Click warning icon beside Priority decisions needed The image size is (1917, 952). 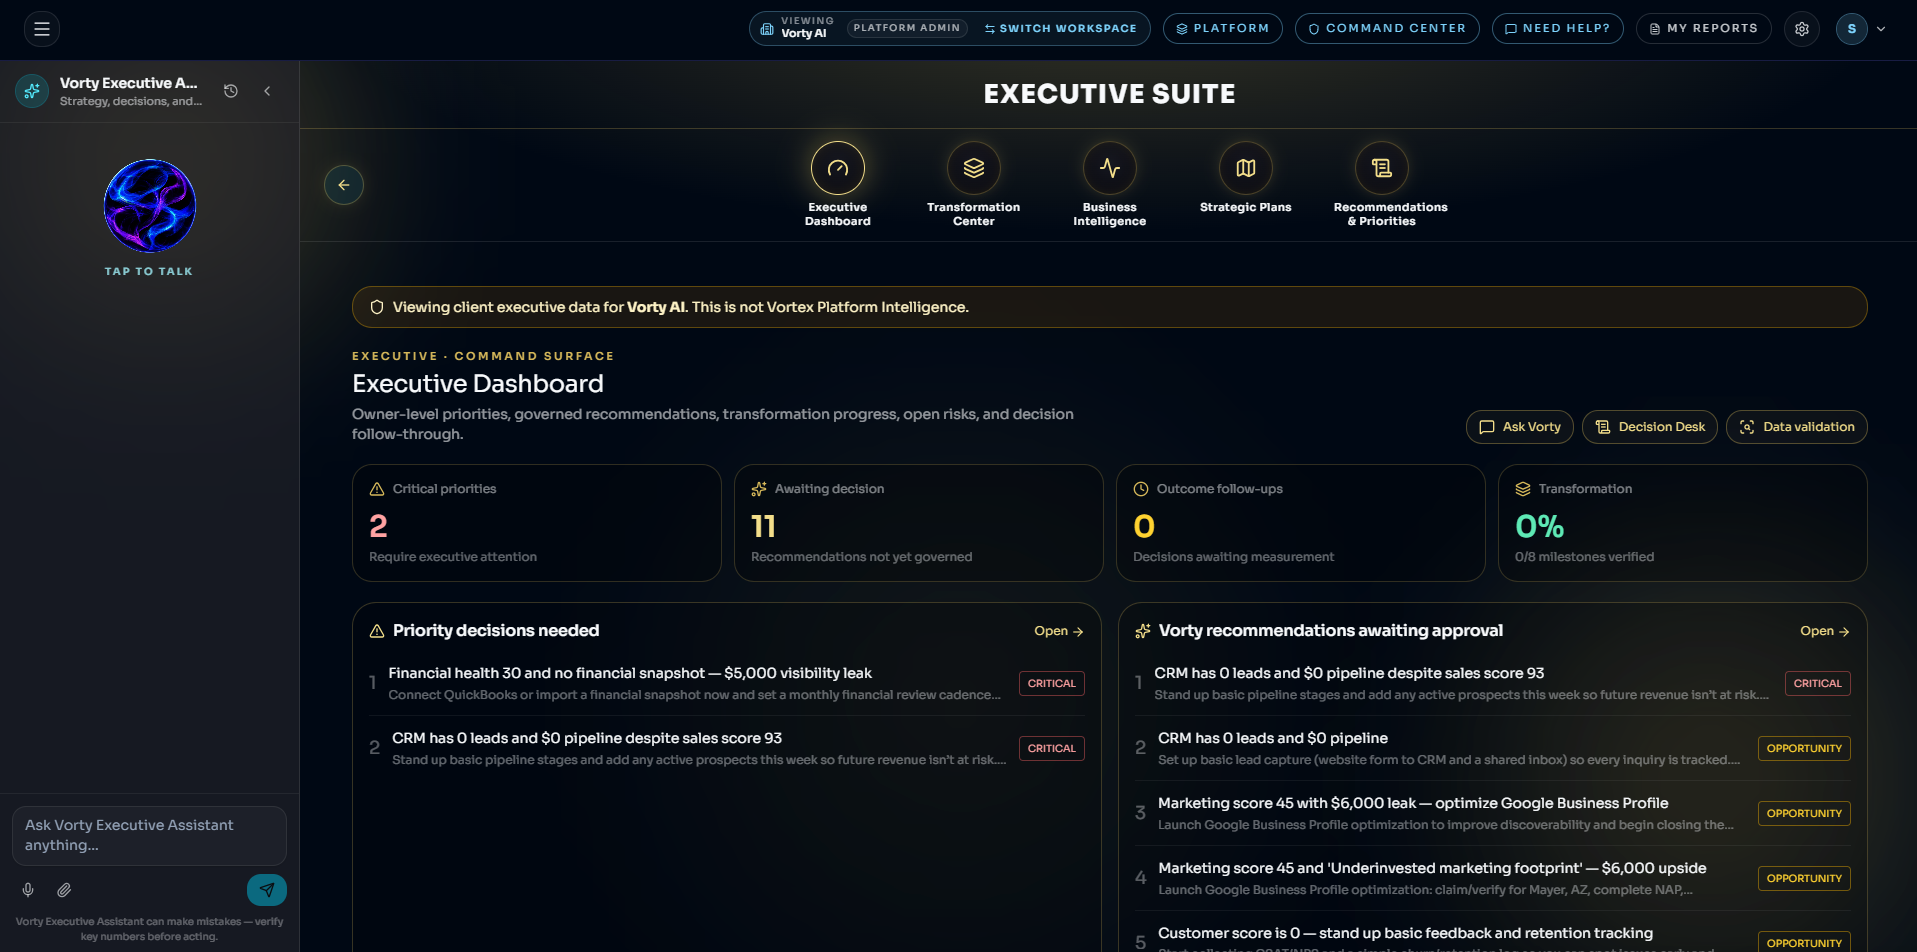coord(377,631)
